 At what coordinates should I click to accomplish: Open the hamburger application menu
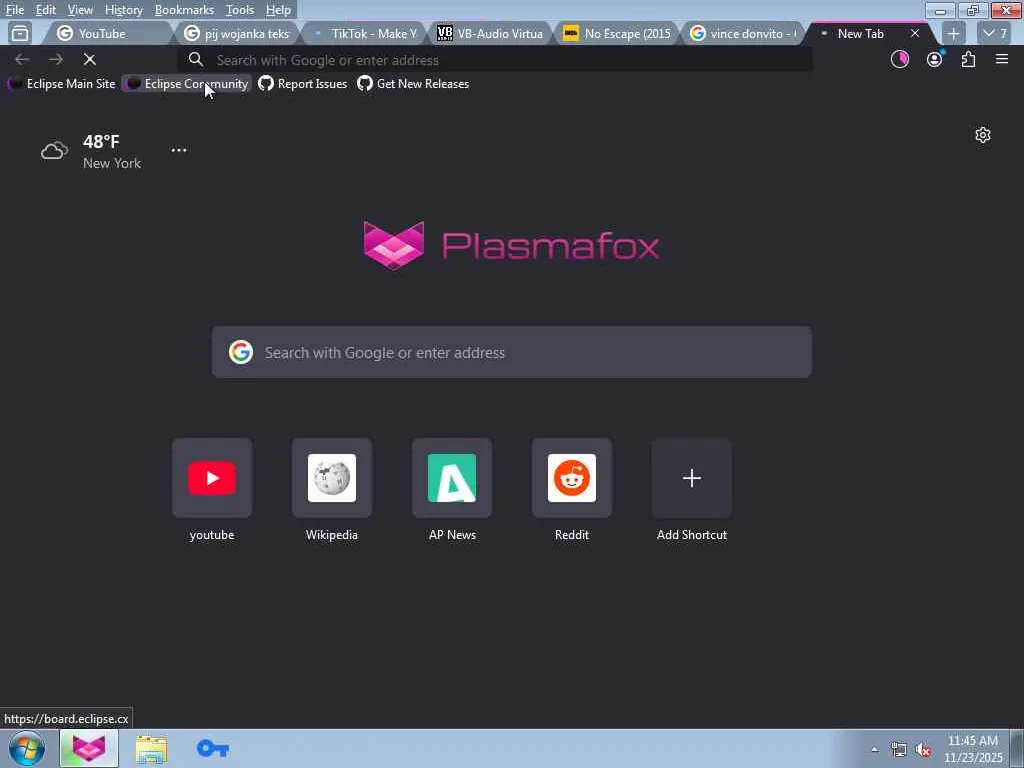tap(1002, 59)
